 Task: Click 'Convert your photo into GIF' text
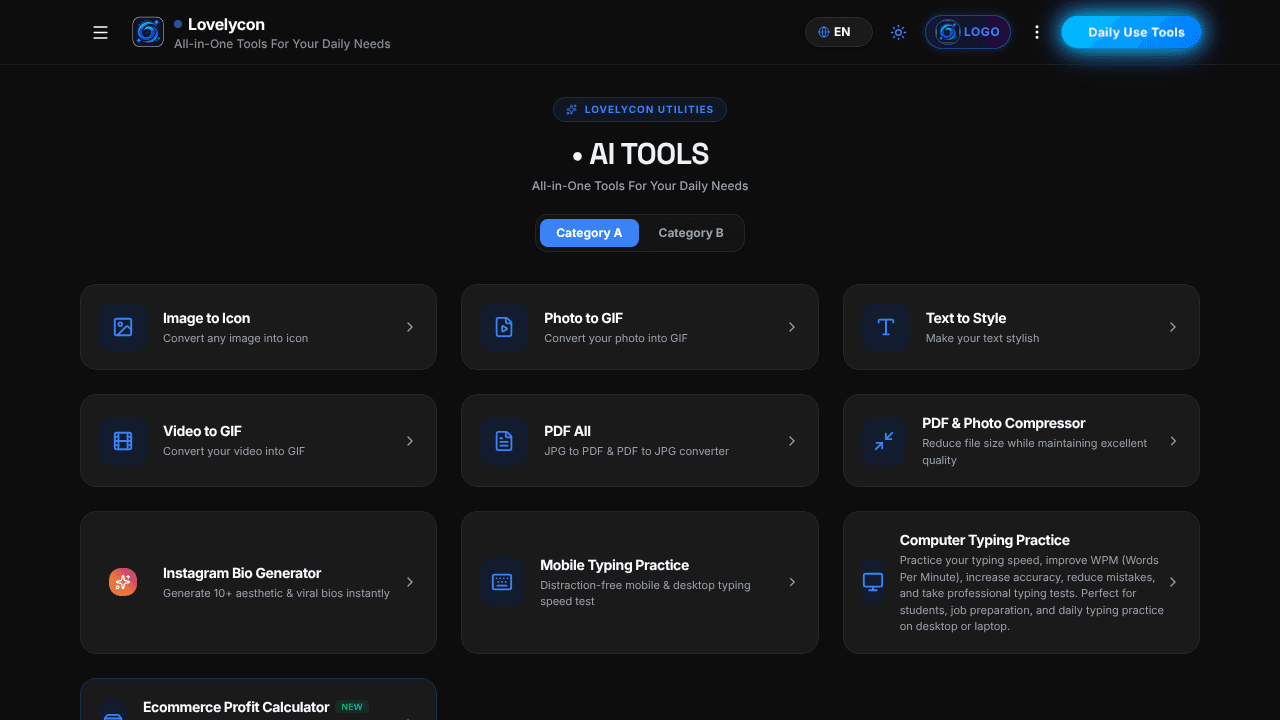[616, 338]
